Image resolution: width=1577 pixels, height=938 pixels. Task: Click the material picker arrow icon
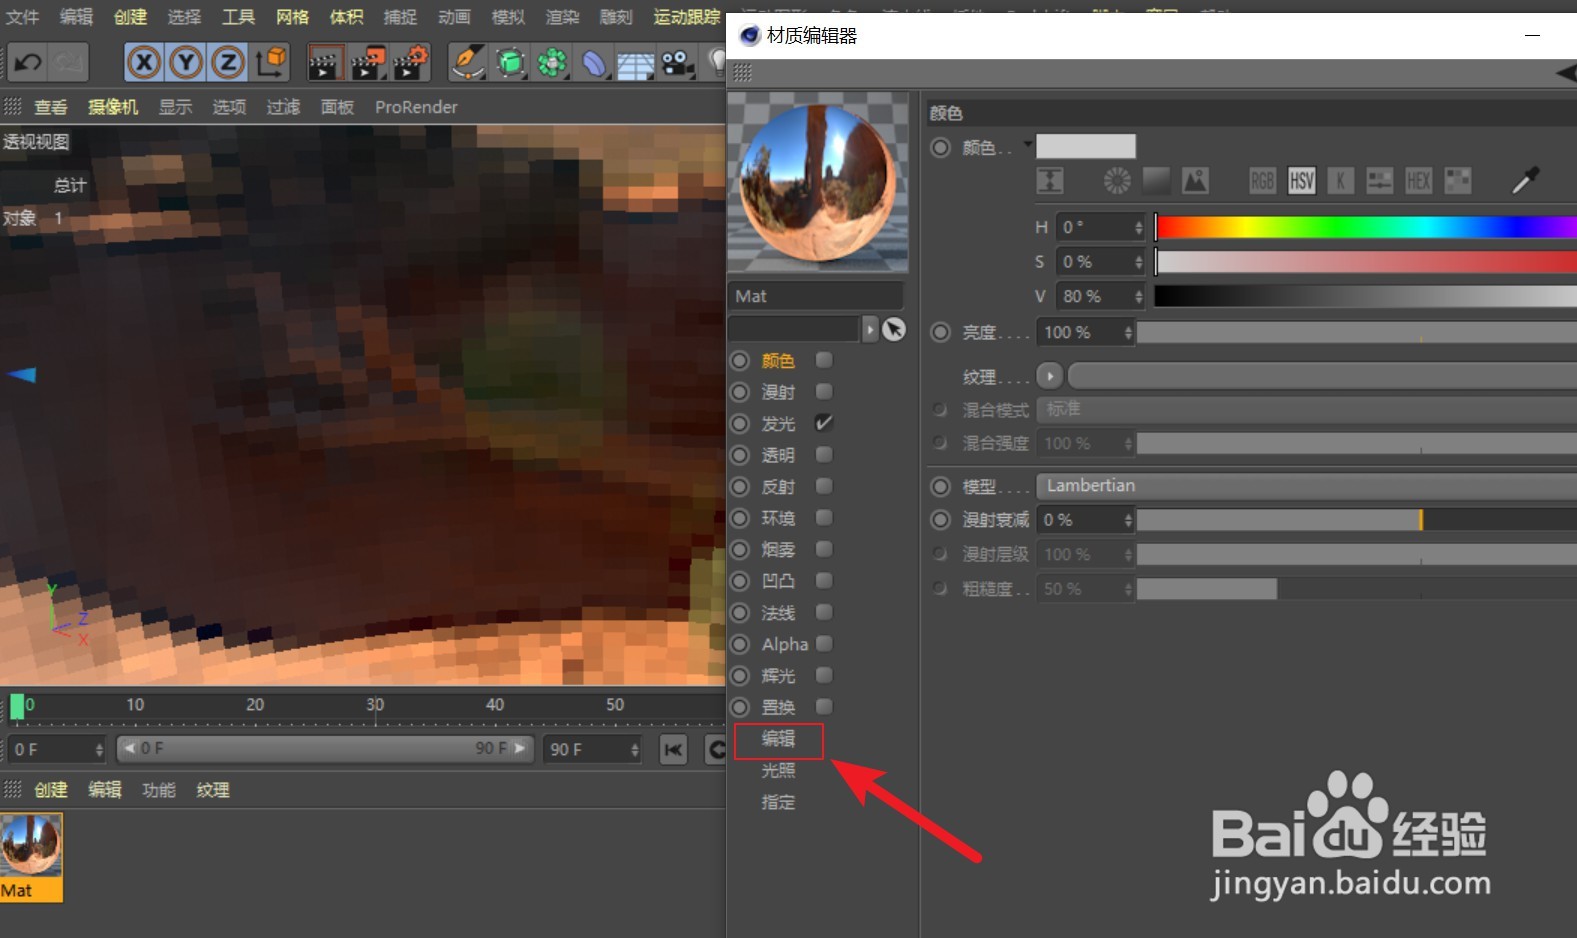tap(894, 329)
